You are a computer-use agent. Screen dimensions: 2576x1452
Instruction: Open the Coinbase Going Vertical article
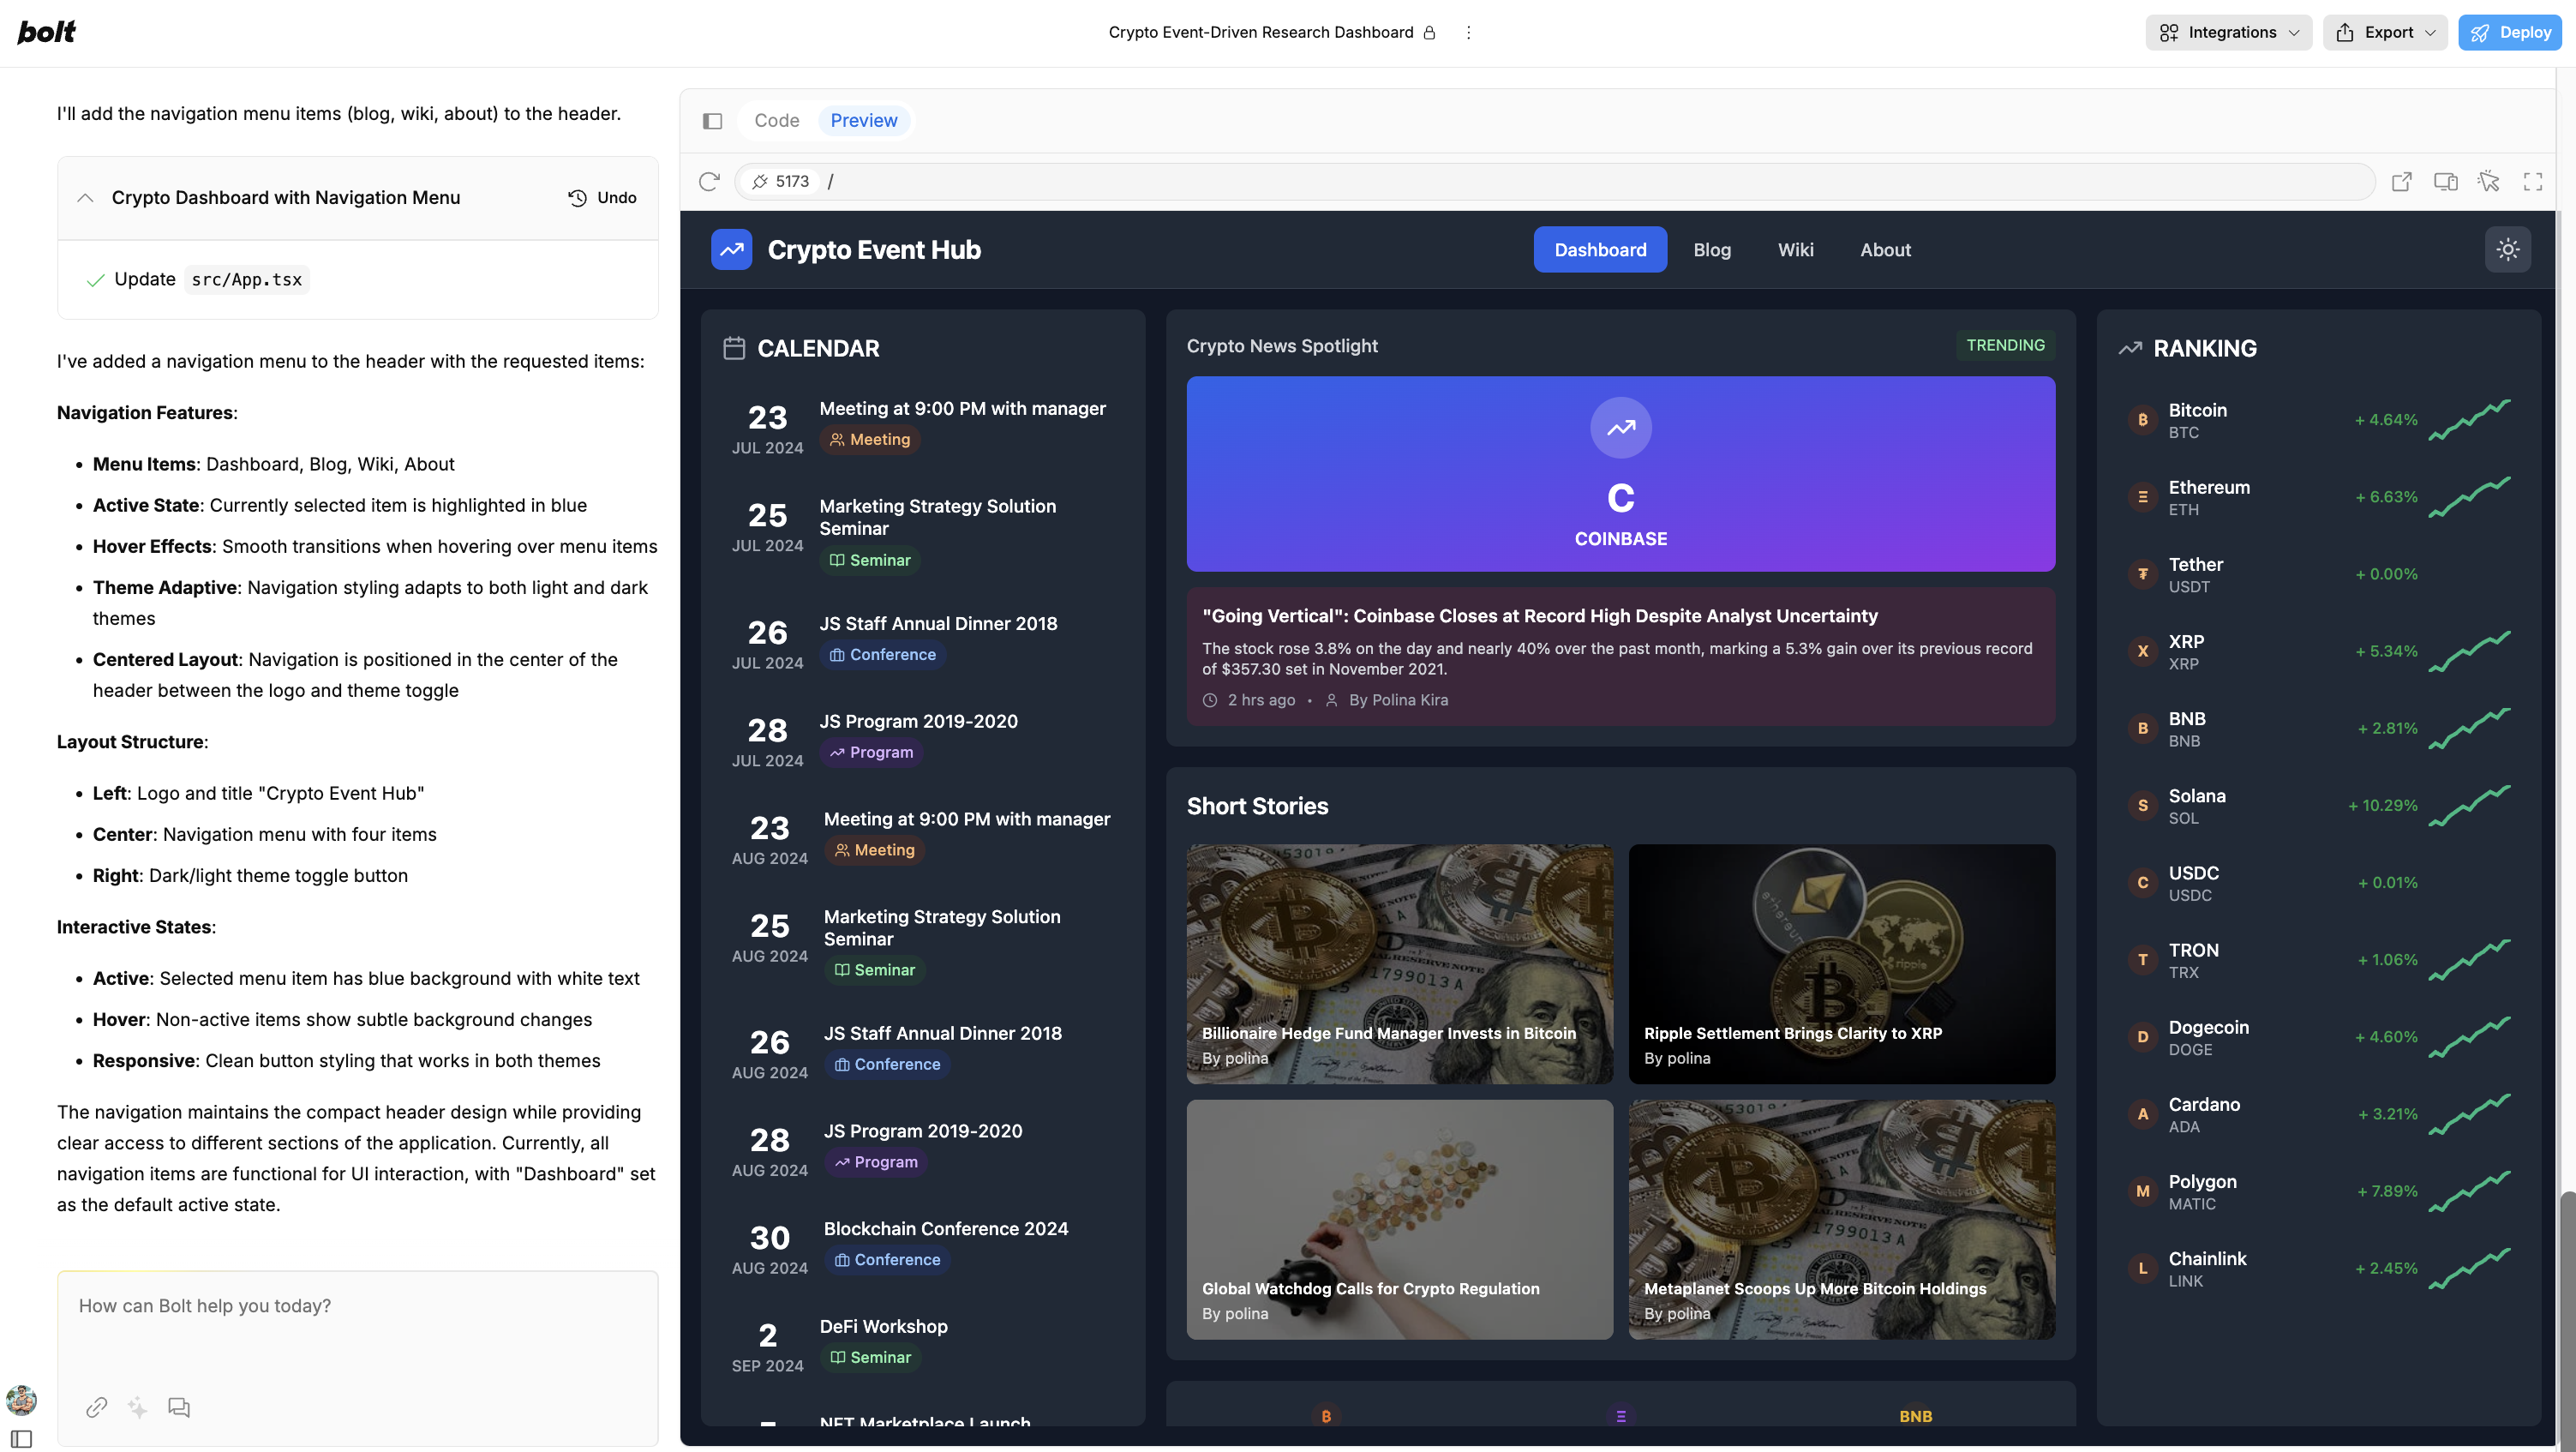click(x=1620, y=656)
